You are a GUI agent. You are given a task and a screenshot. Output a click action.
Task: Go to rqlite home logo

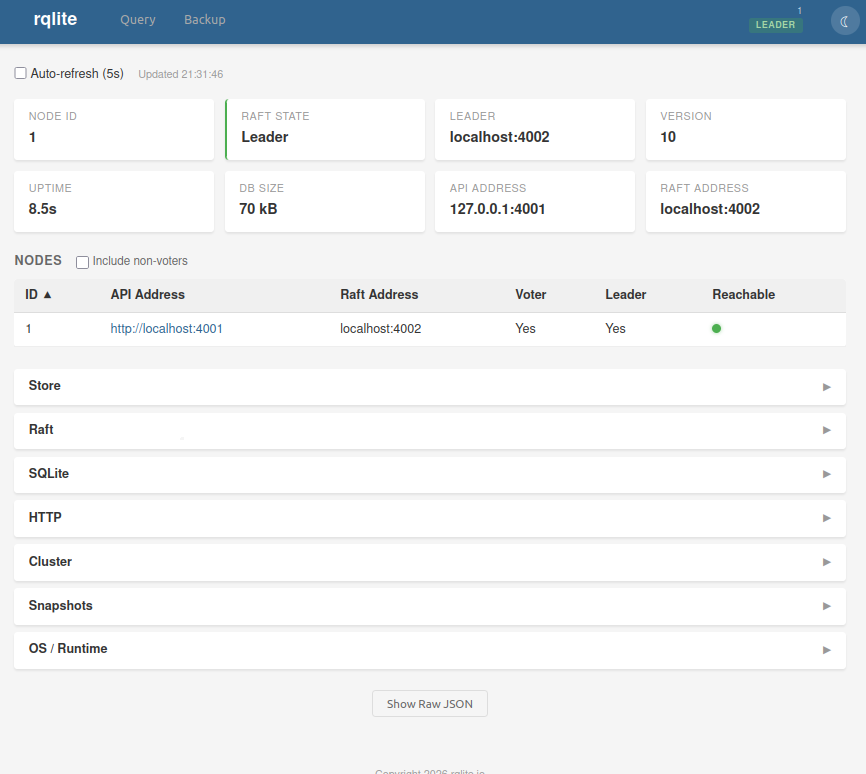tap(55, 19)
